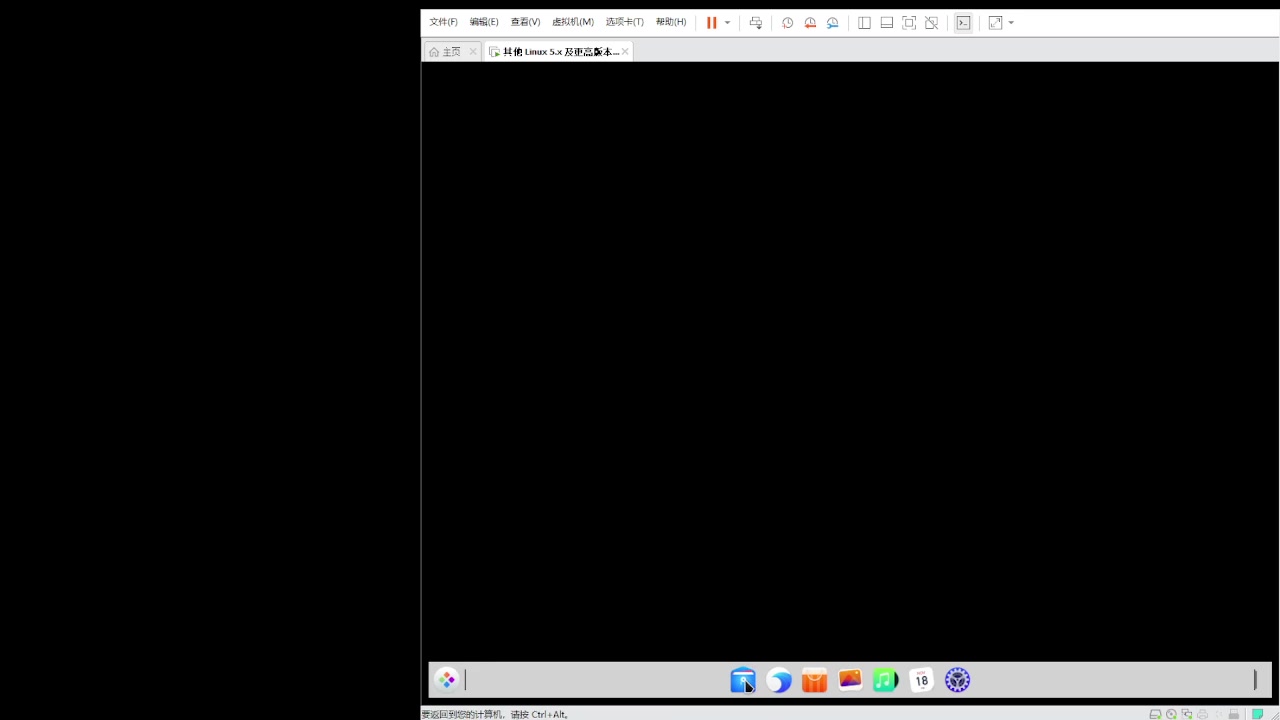Image resolution: width=1280 pixels, height=720 pixels.
Task: Open the app store from the dock
Action: click(814, 680)
